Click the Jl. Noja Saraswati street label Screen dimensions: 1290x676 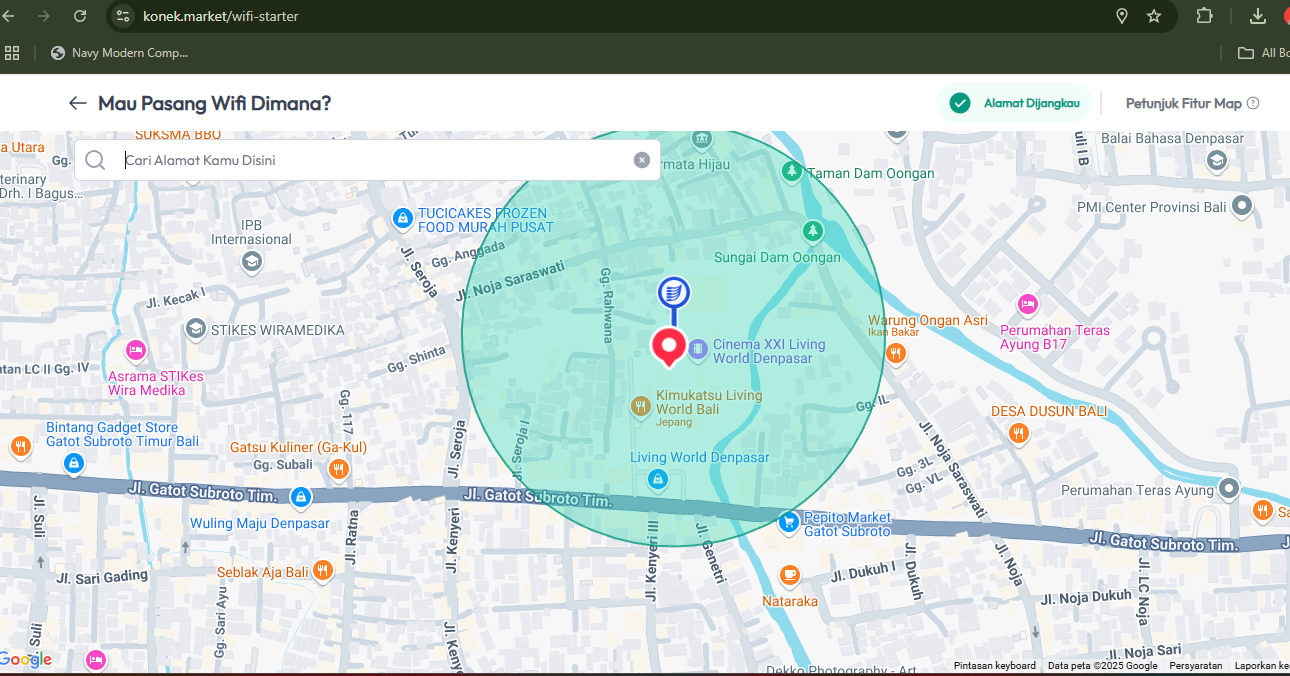tap(510, 281)
